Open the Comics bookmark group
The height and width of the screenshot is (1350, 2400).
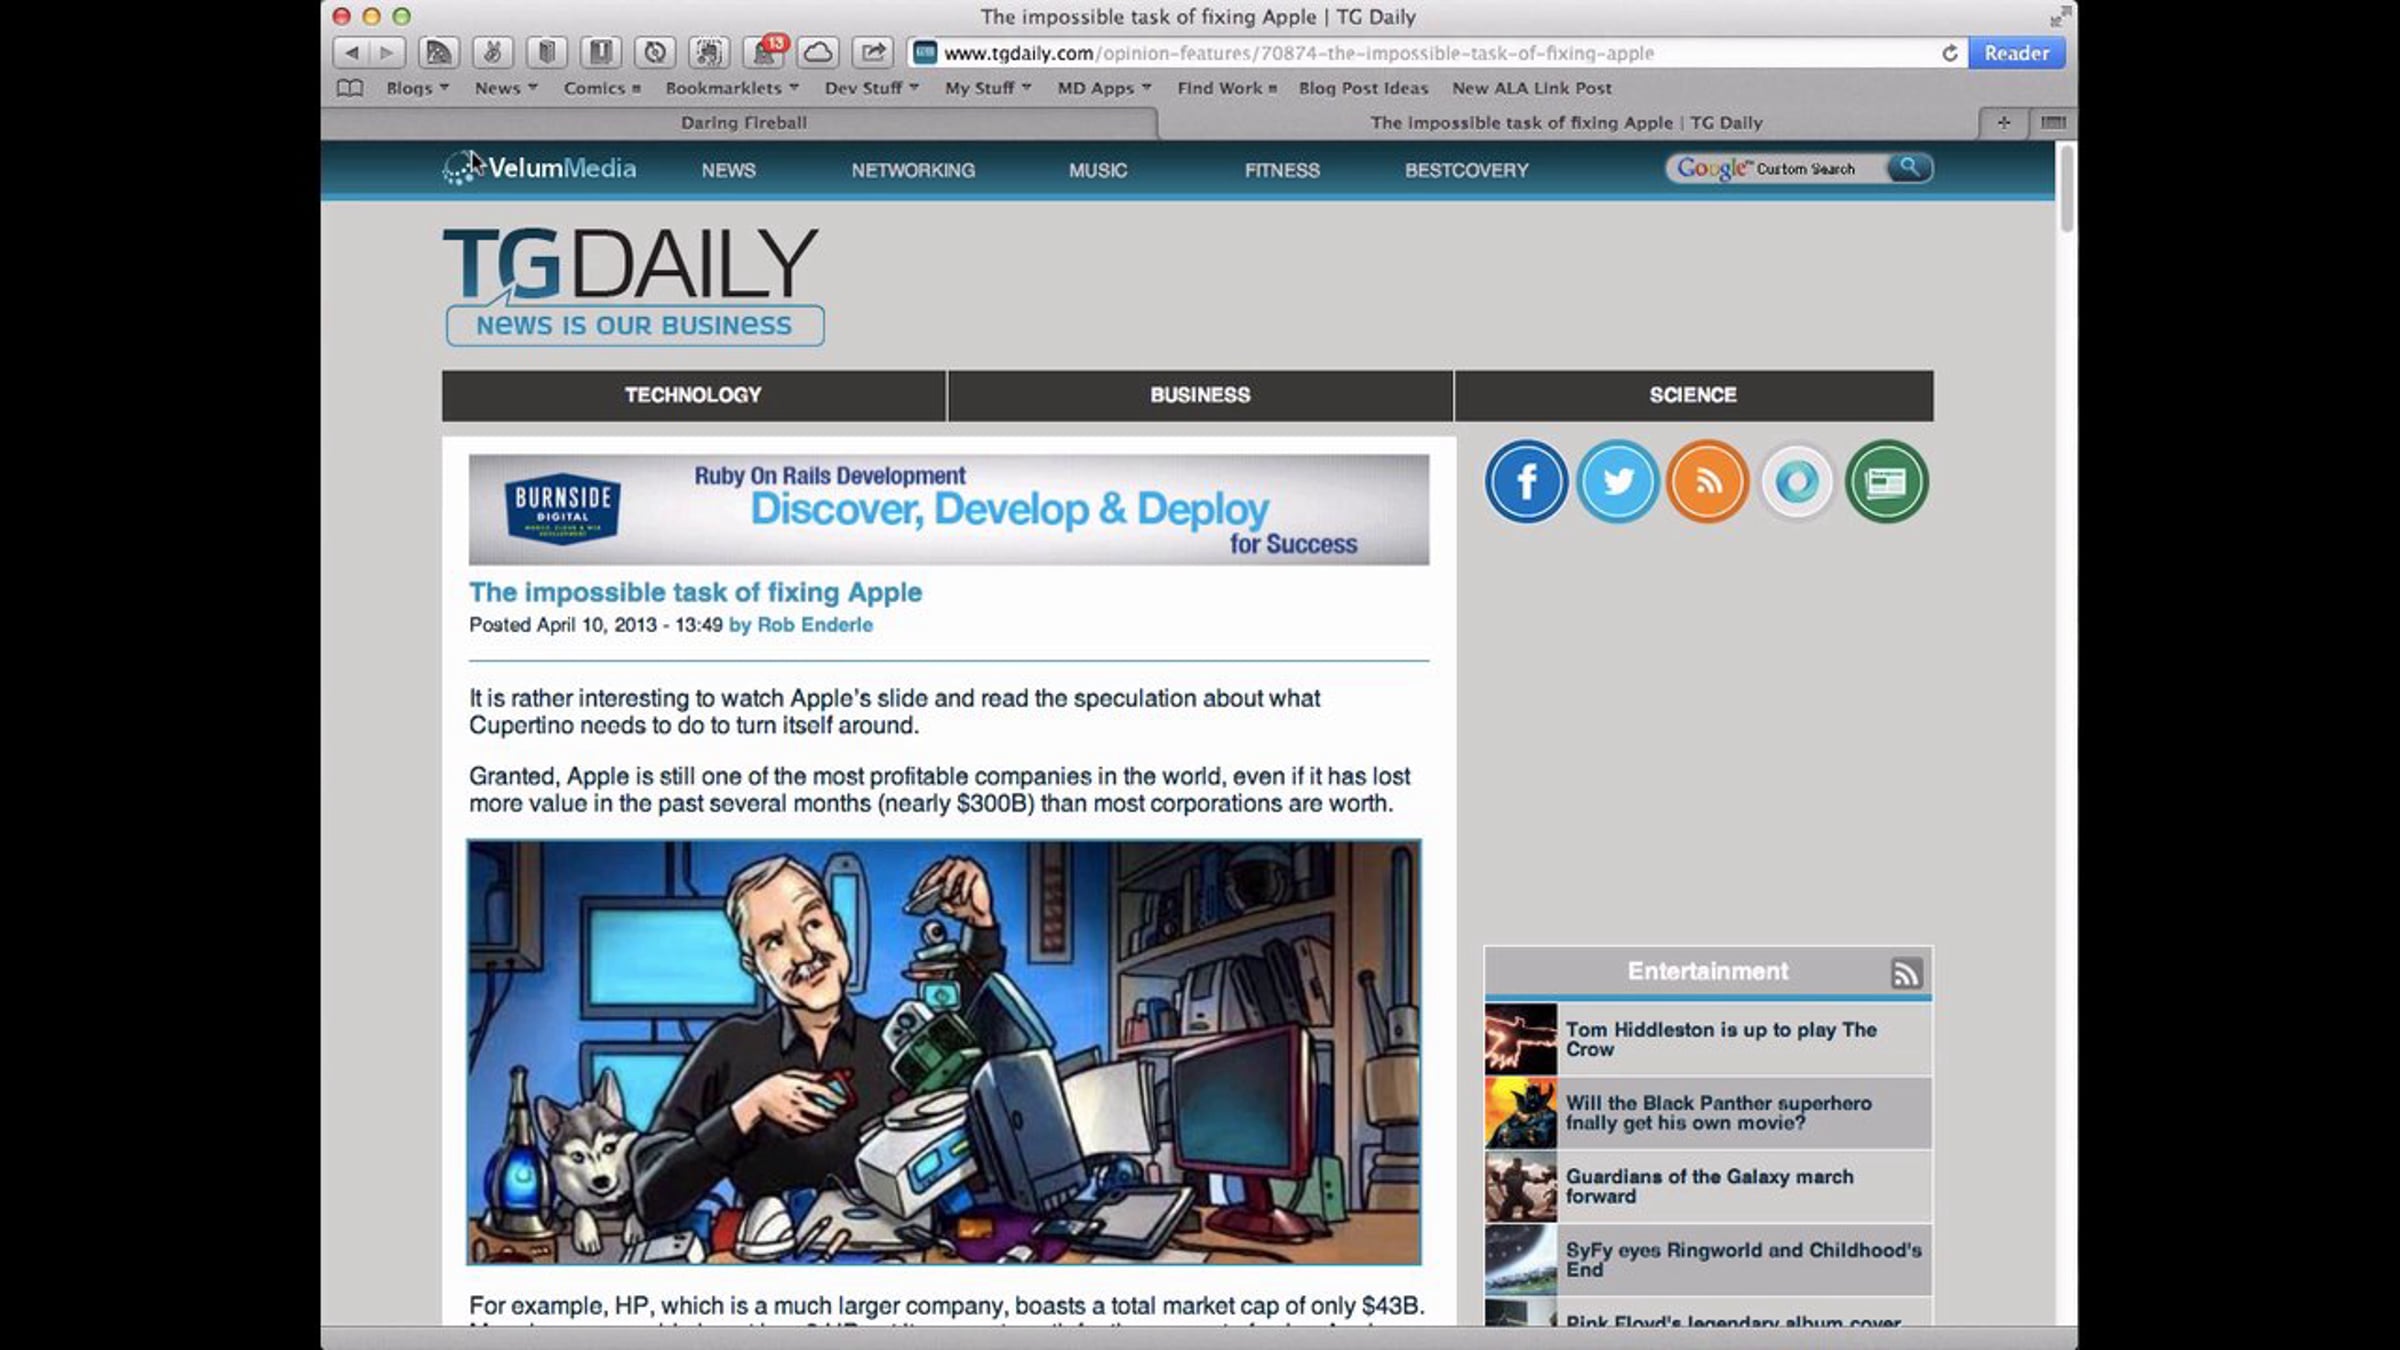click(x=602, y=88)
